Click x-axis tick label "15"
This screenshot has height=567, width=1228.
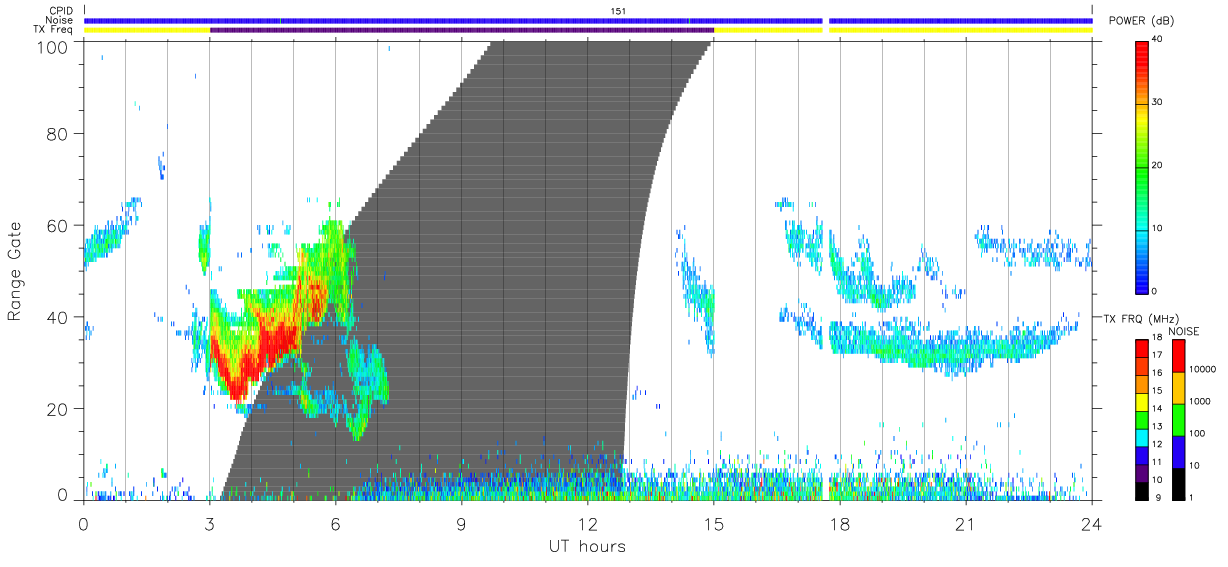pyautogui.click(x=713, y=523)
